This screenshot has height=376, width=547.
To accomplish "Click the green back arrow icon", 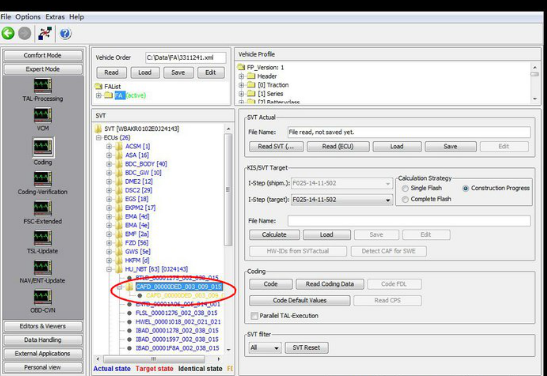I will coord(8,34).
